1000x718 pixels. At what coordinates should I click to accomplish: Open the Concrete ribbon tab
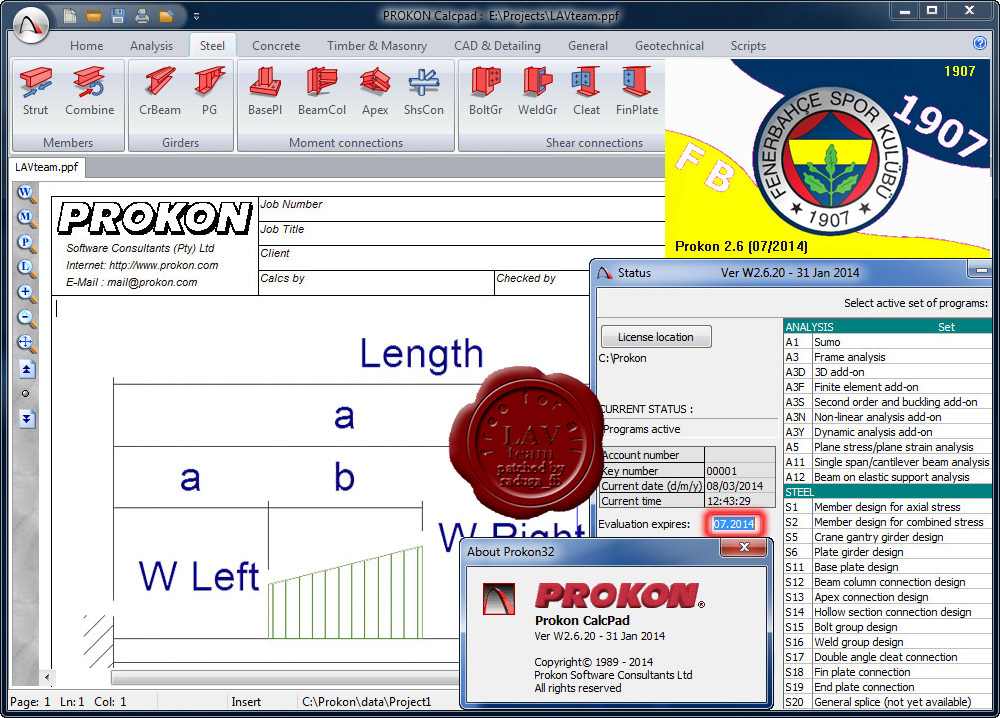(x=276, y=46)
